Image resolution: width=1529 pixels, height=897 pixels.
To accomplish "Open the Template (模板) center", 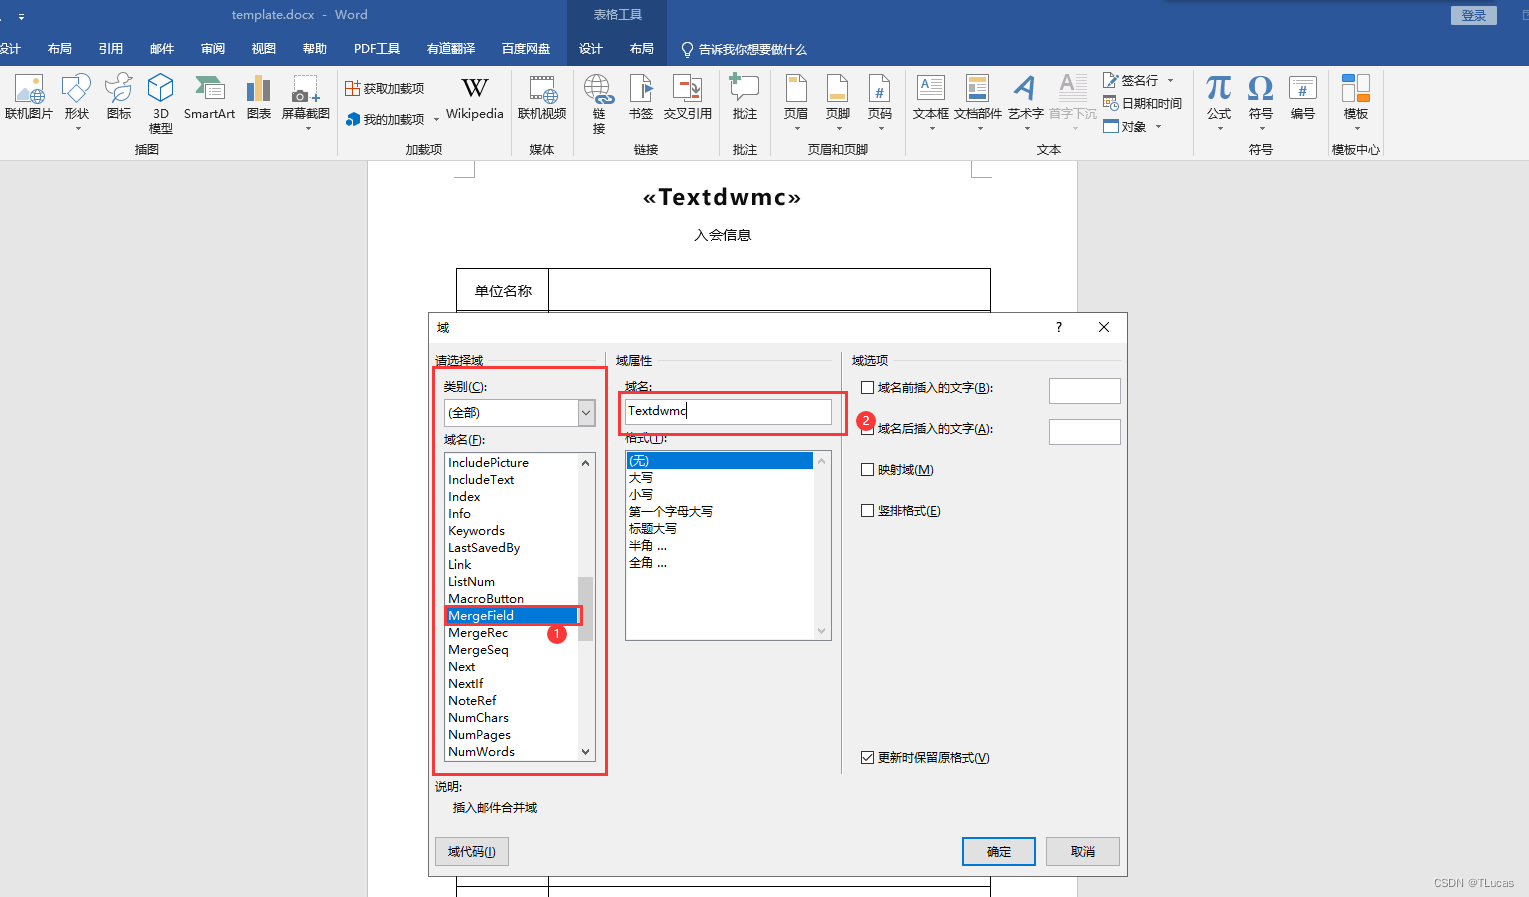I will (x=1356, y=101).
